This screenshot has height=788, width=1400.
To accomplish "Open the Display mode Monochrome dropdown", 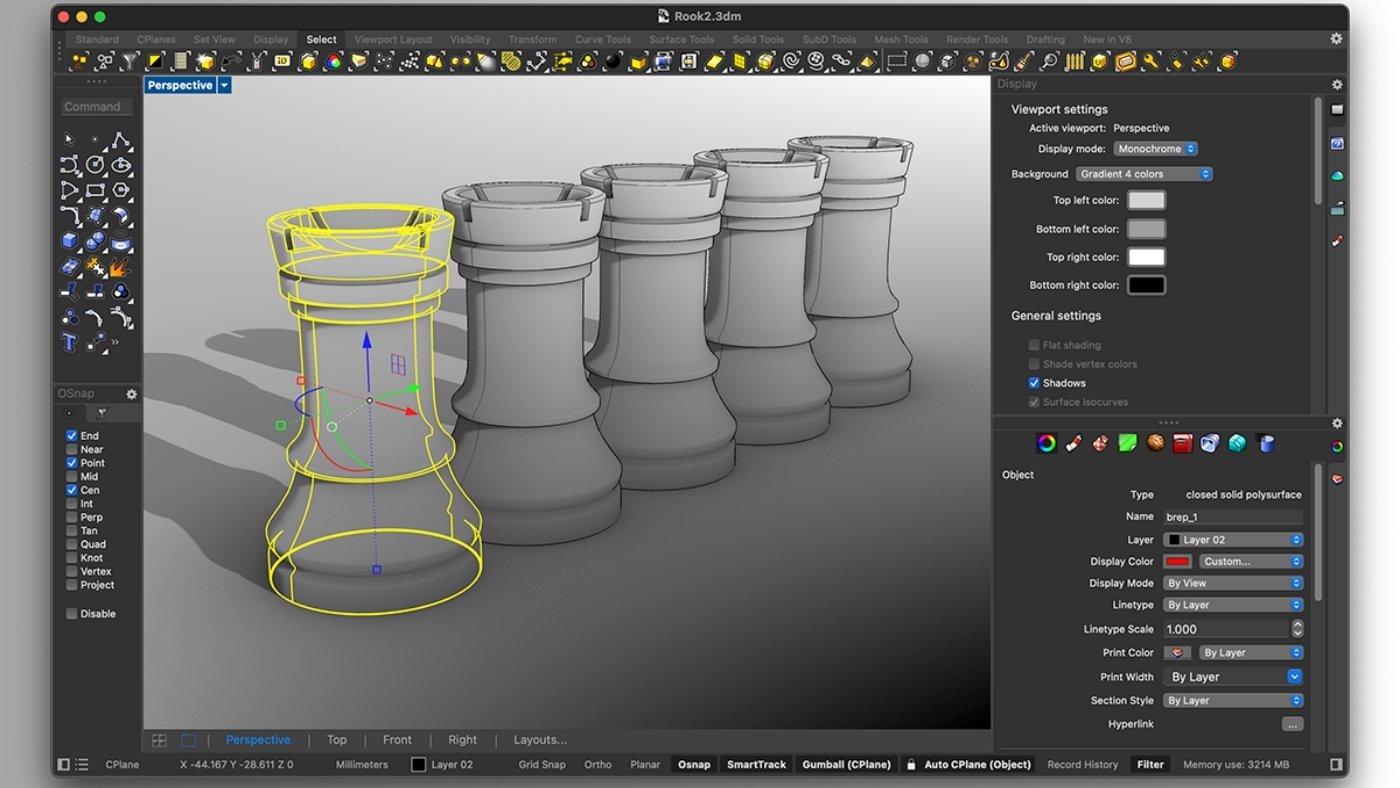I will [1155, 149].
